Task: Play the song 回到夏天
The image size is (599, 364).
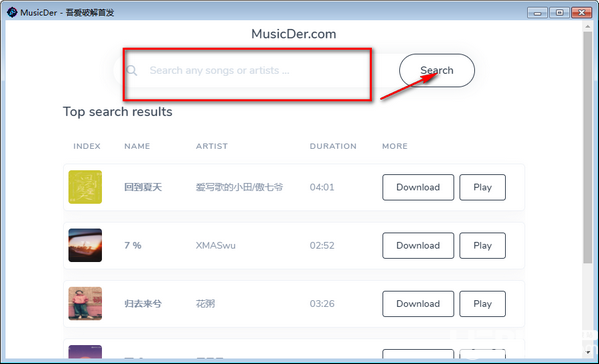Action: (x=482, y=187)
